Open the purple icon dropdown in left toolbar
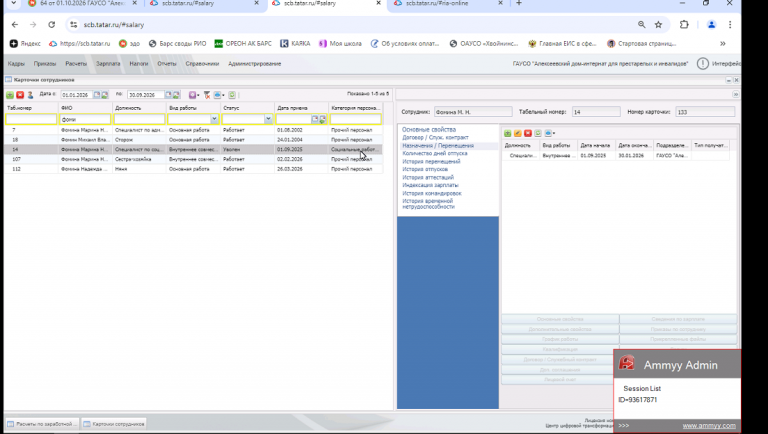This screenshot has height=434, width=768. 194,95
